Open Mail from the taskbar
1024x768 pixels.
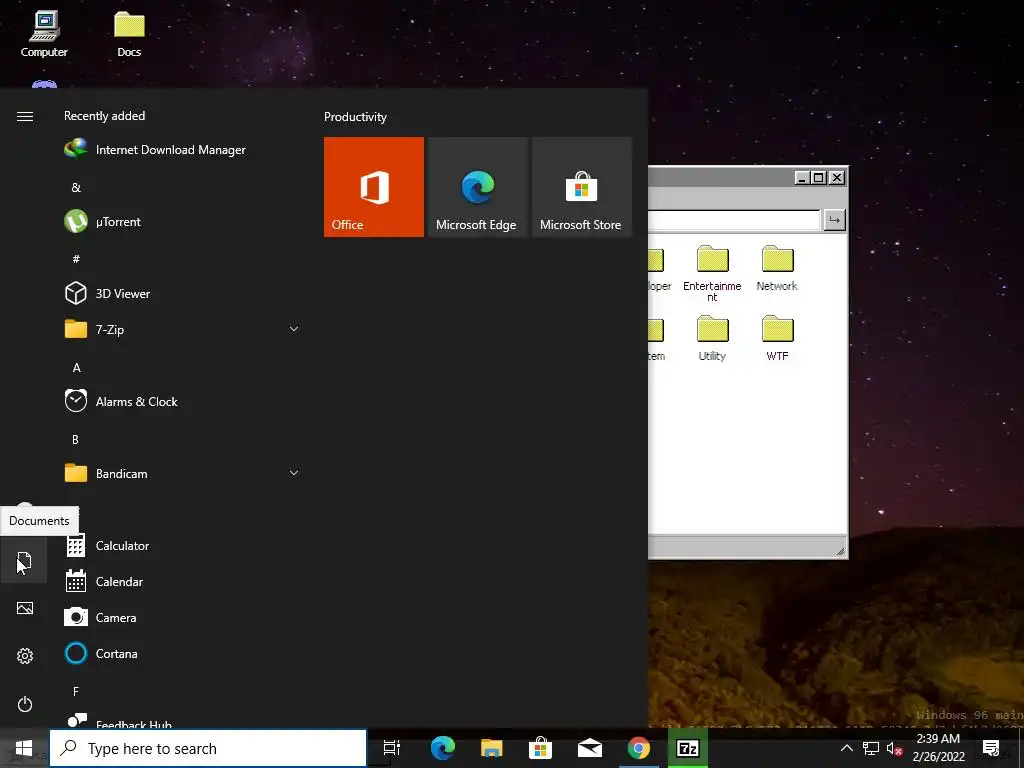(x=589, y=748)
